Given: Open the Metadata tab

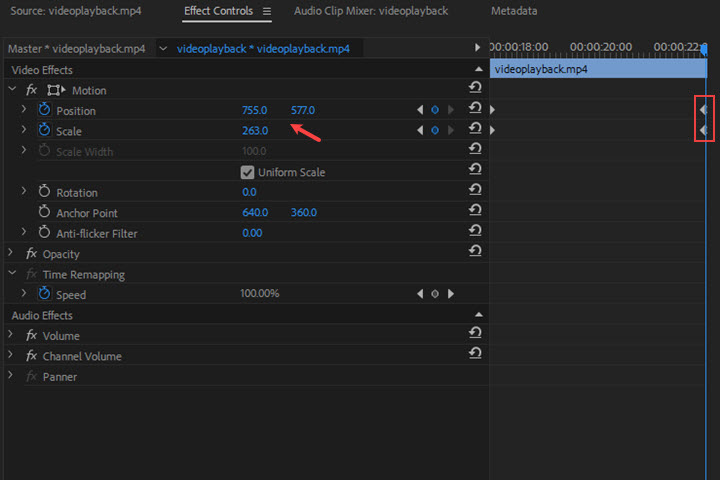Looking at the screenshot, I should click(514, 11).
